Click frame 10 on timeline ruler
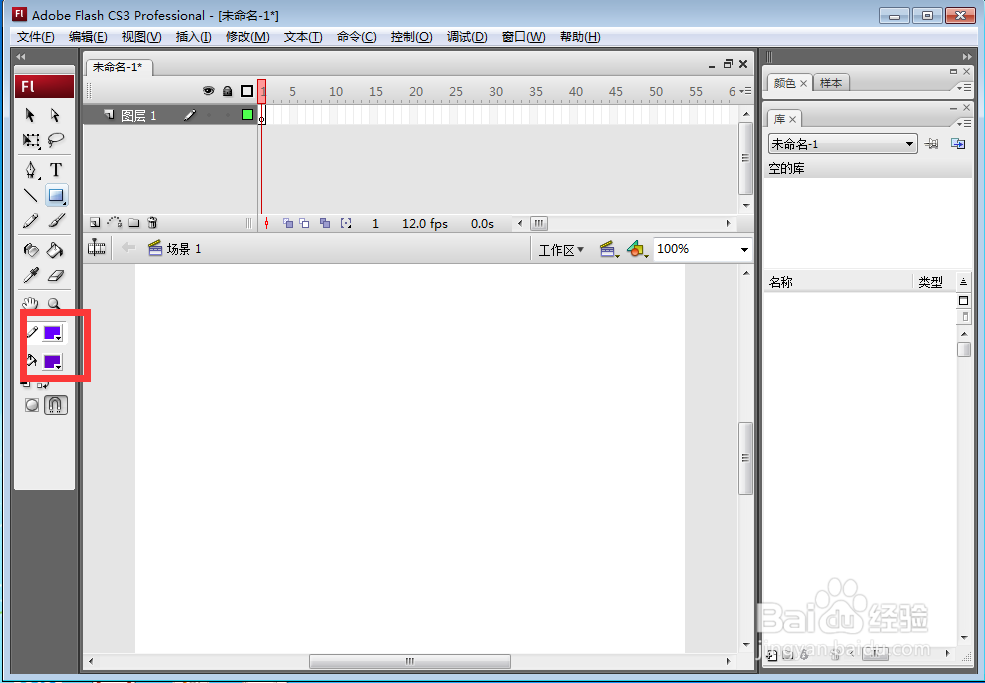985x683 pixels. (x=336, y=92)
